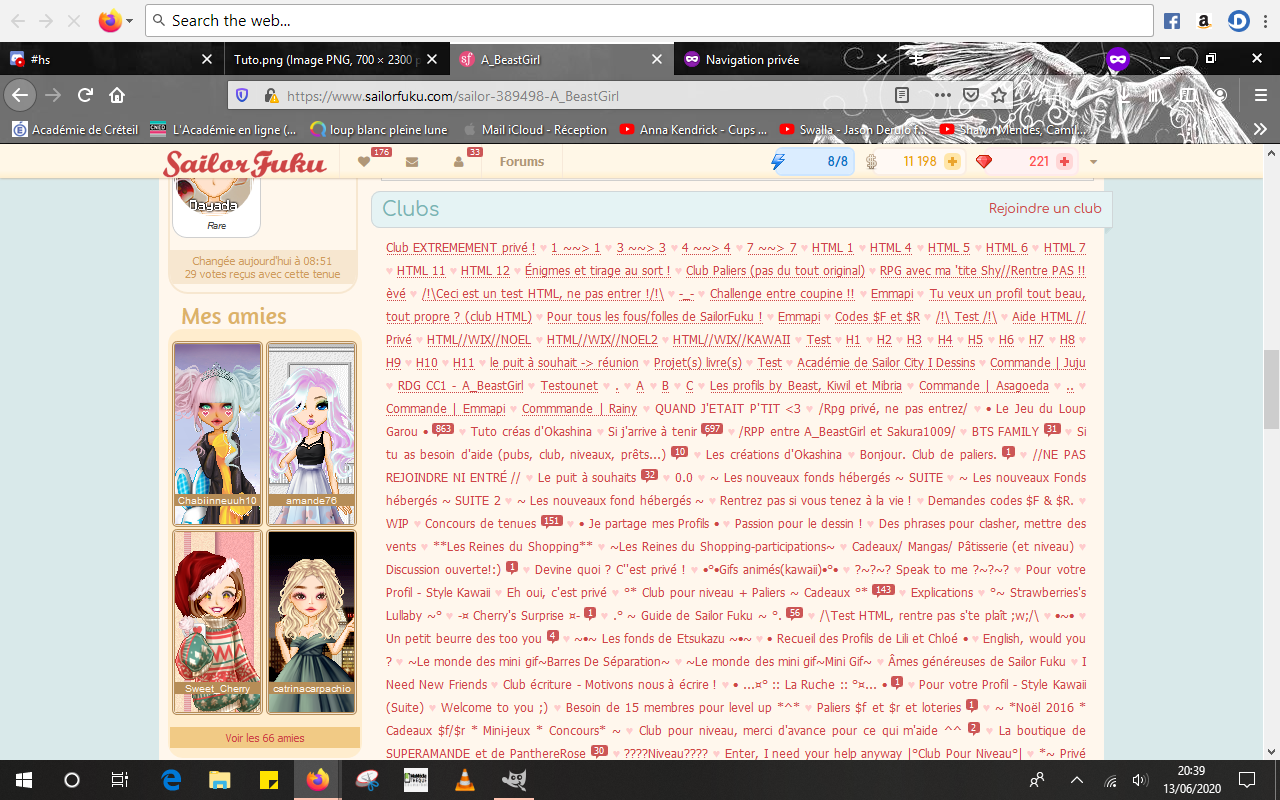Open GIMP from the taskbar

coord(513,779)
